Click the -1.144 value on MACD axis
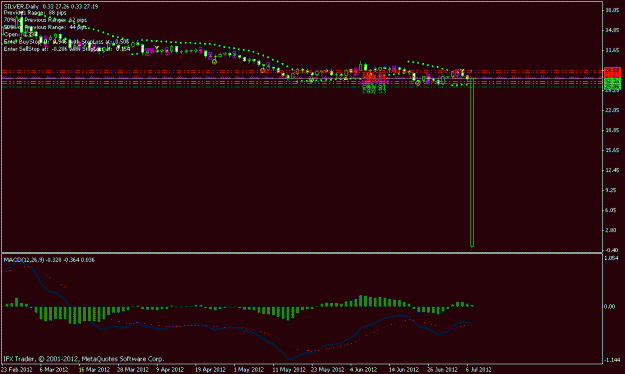 point(612,360)
